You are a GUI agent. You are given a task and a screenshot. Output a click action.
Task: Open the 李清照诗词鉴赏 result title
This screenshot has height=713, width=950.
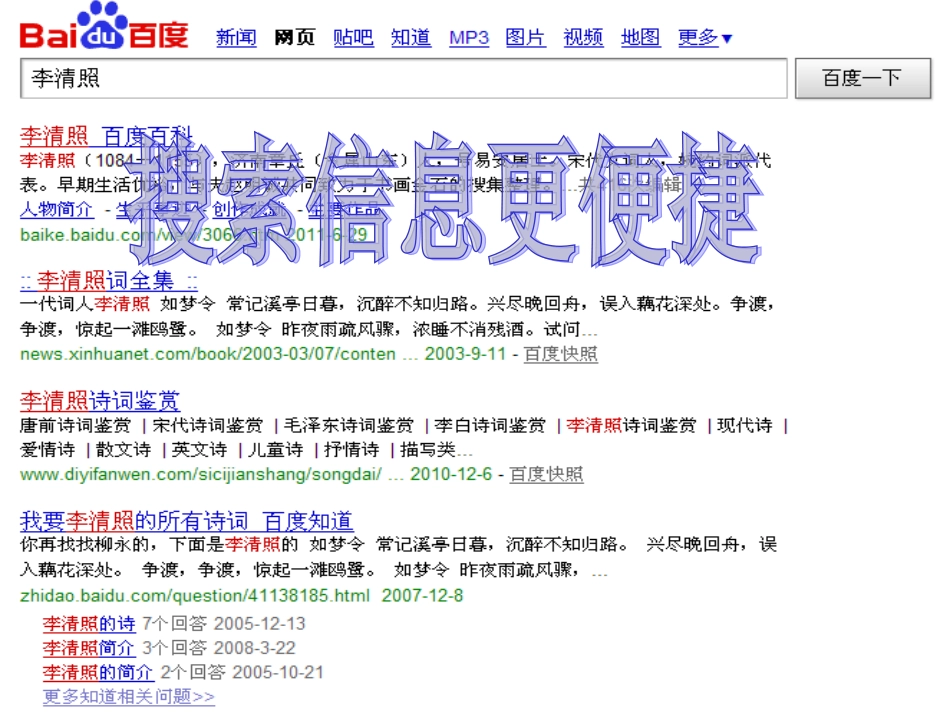pos(100,401)
